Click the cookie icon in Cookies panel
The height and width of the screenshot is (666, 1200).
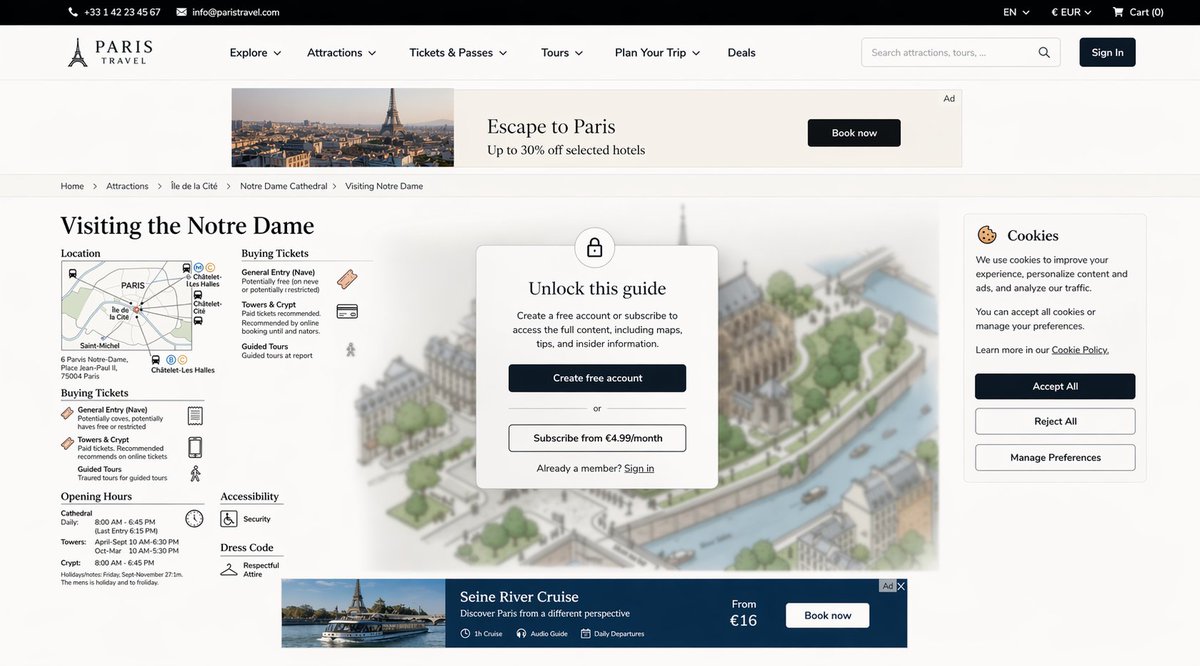(x=987, y=235)
